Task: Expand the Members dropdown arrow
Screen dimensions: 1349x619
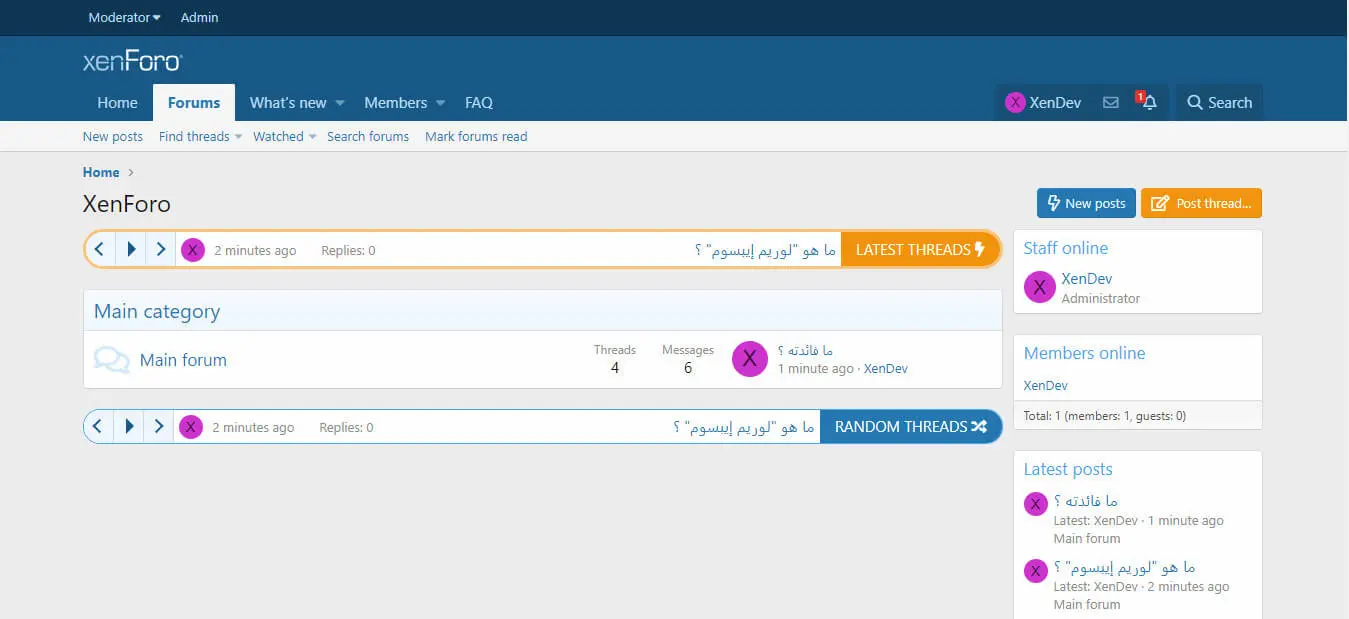Action: click(440, 103)
